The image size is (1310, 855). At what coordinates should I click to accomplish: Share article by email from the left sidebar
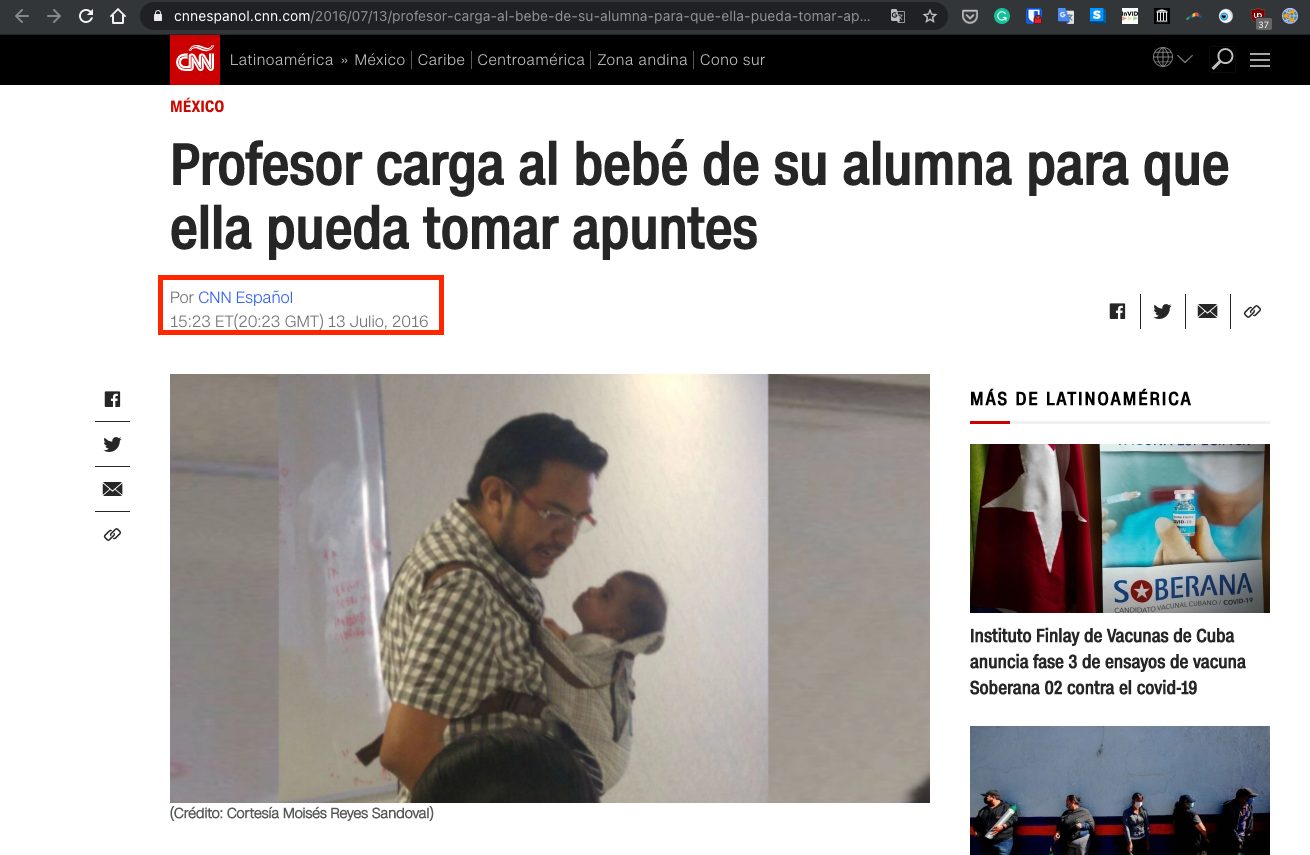tap(112, 489)
